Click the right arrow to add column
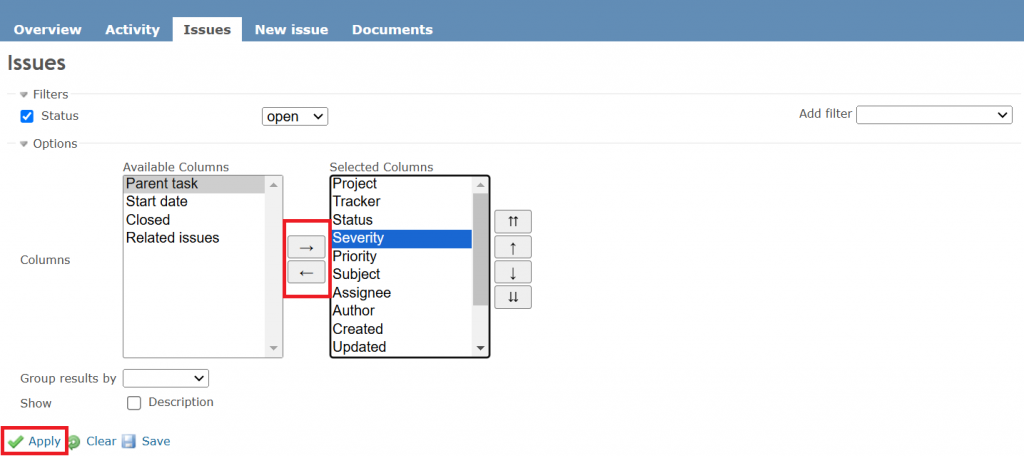Image resolution: width=1024 pixels, height=456 pixels. [x=306, y=246]
